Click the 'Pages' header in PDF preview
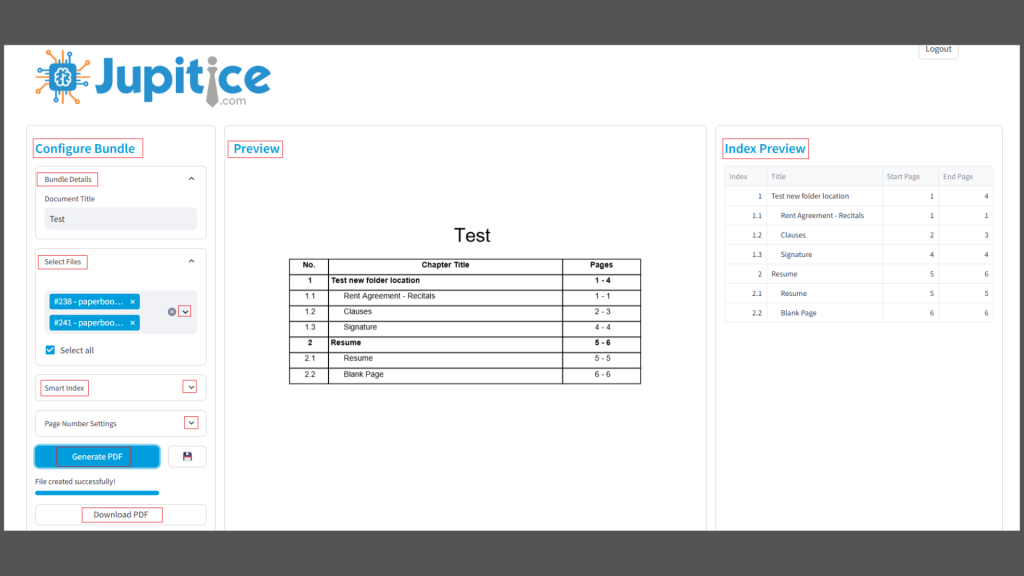1024x576 pixels. [x=601, y=264]
